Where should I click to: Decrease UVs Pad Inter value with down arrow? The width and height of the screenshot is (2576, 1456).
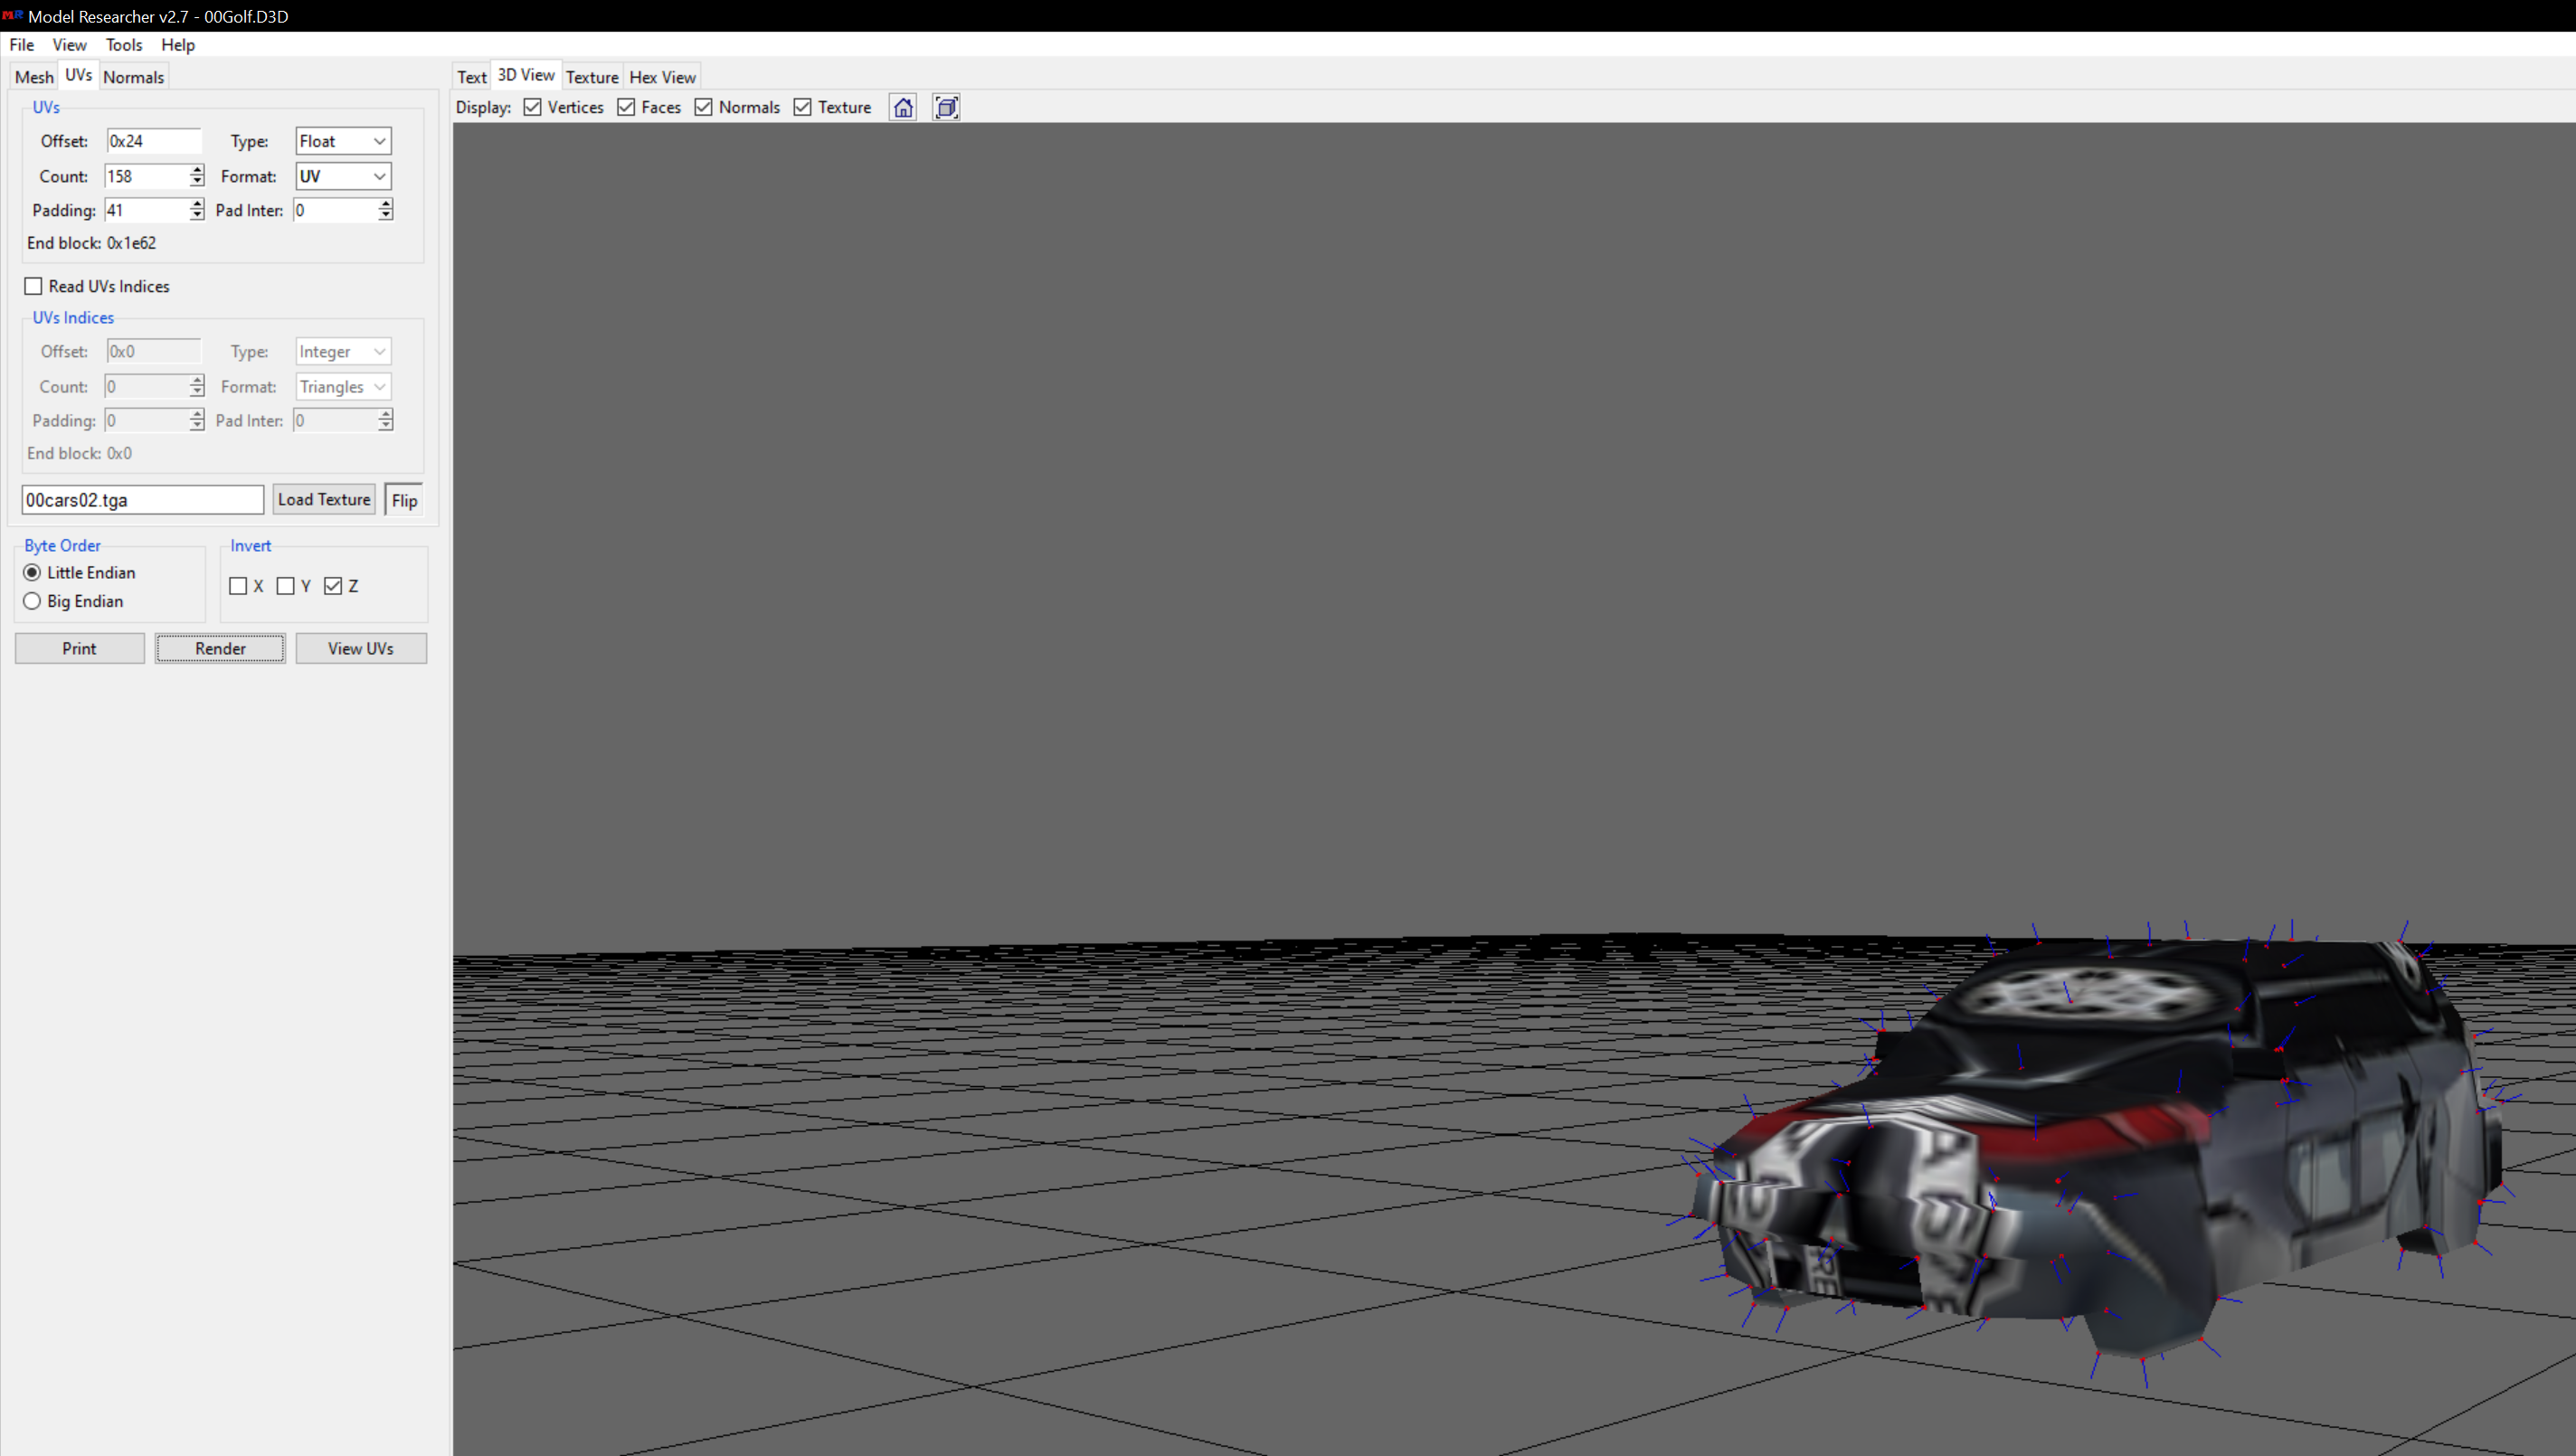tap(386, 216)
